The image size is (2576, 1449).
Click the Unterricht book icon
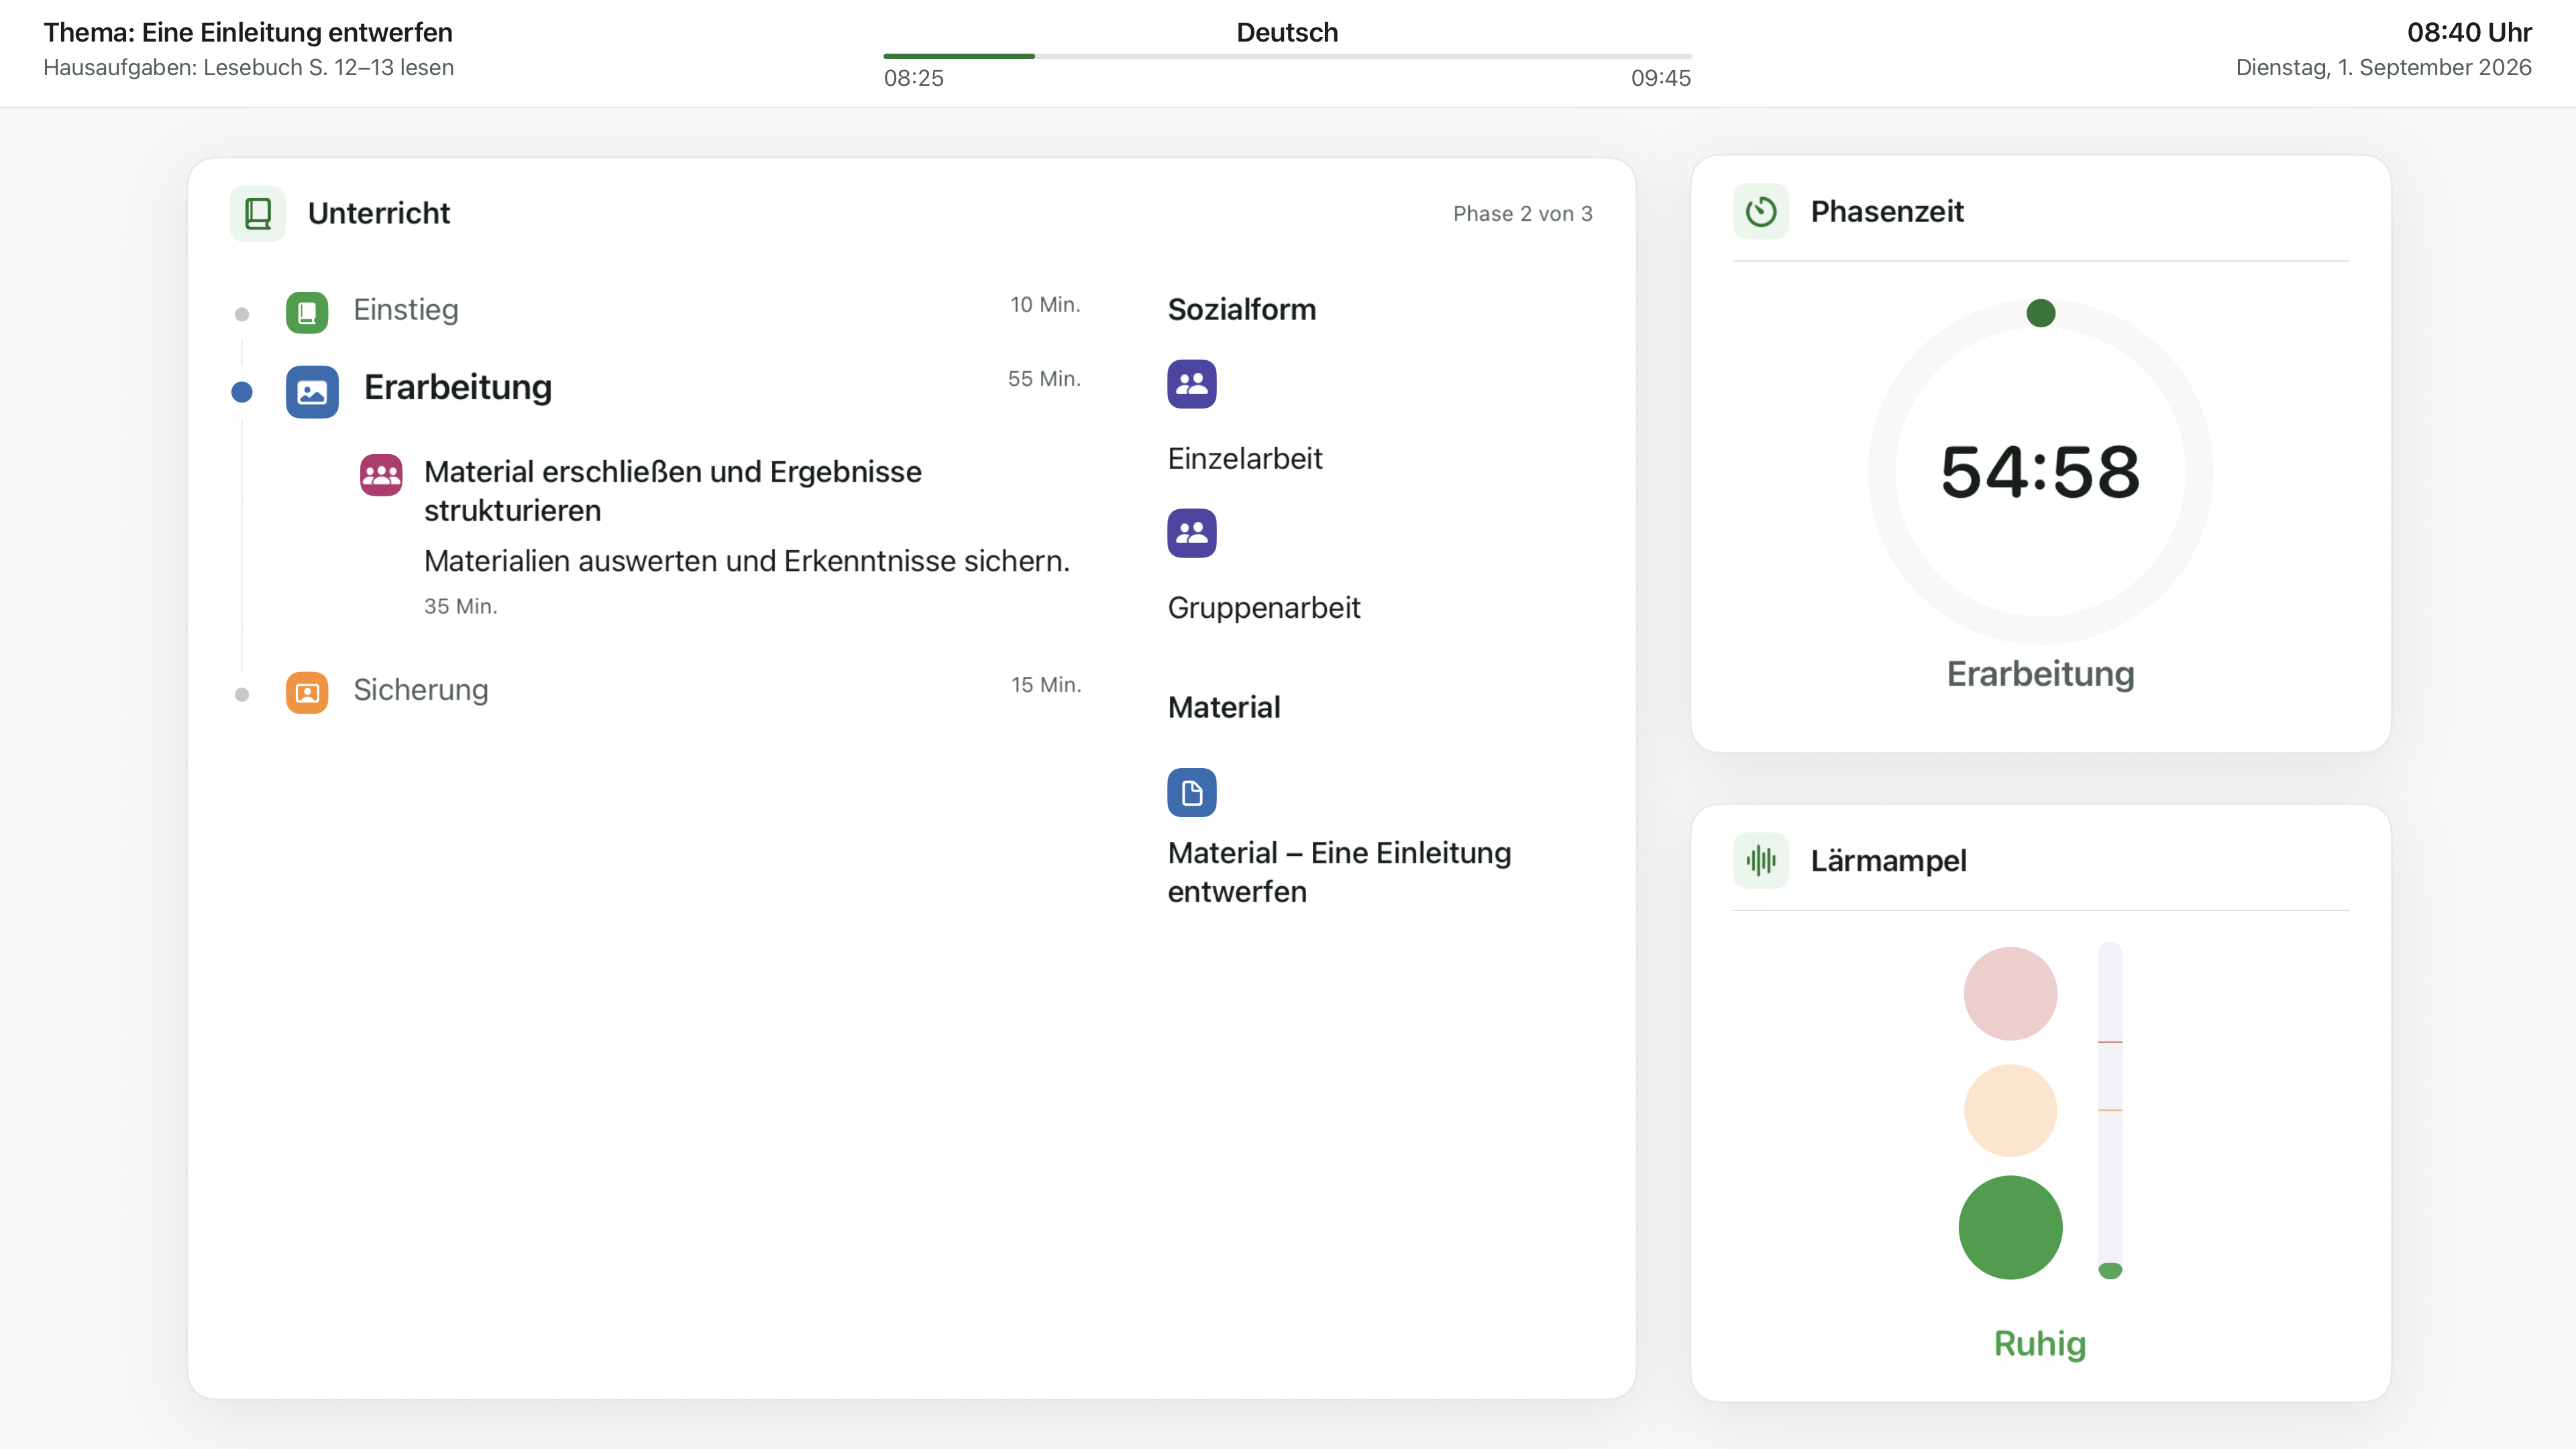click(257, 213)
